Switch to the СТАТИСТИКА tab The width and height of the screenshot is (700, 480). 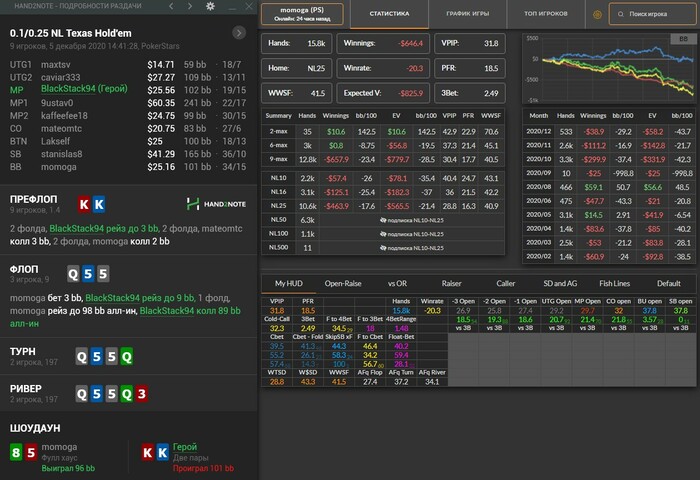click(389, 14)
